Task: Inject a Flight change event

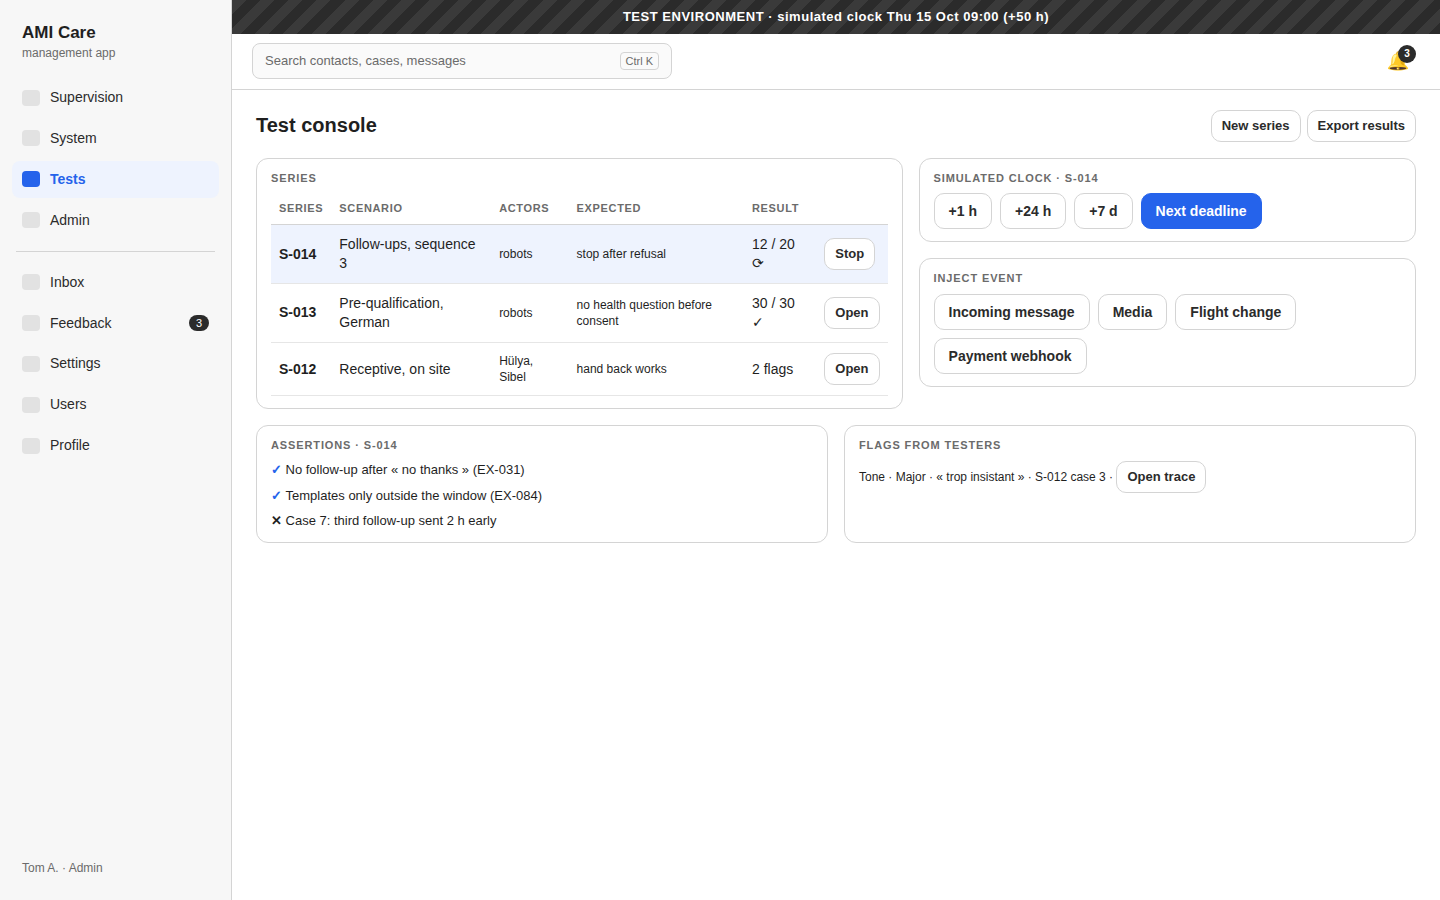Action: (x=1235, y=312)
